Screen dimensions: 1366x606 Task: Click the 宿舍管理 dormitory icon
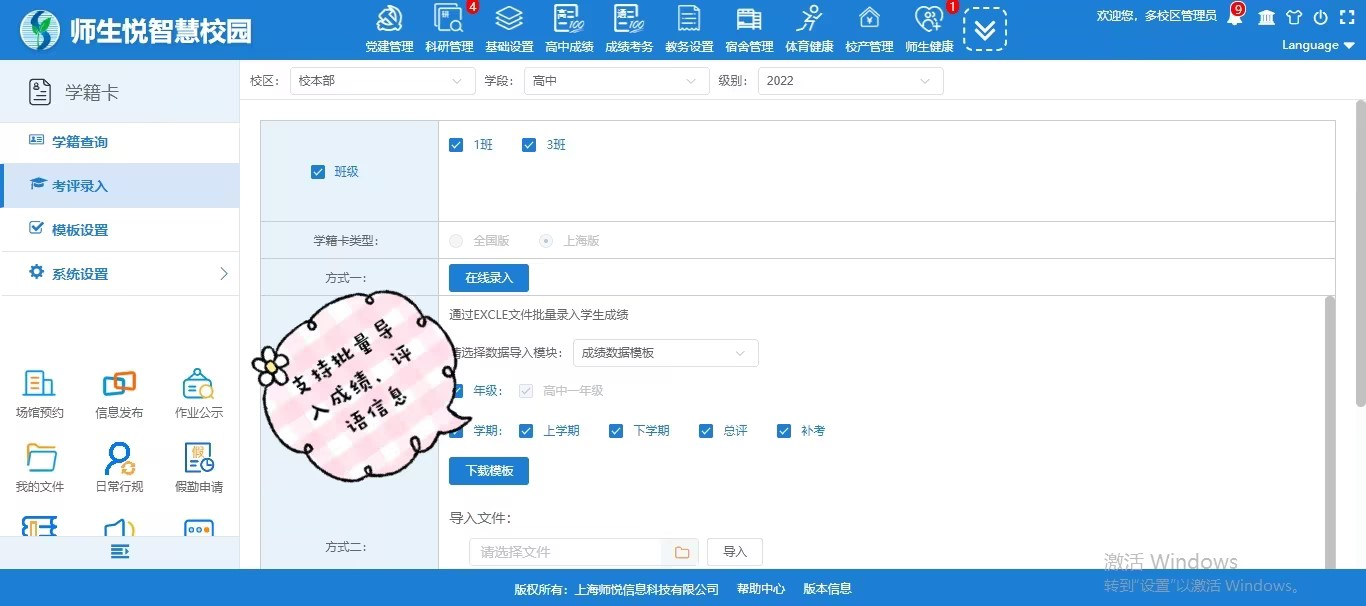749,20
